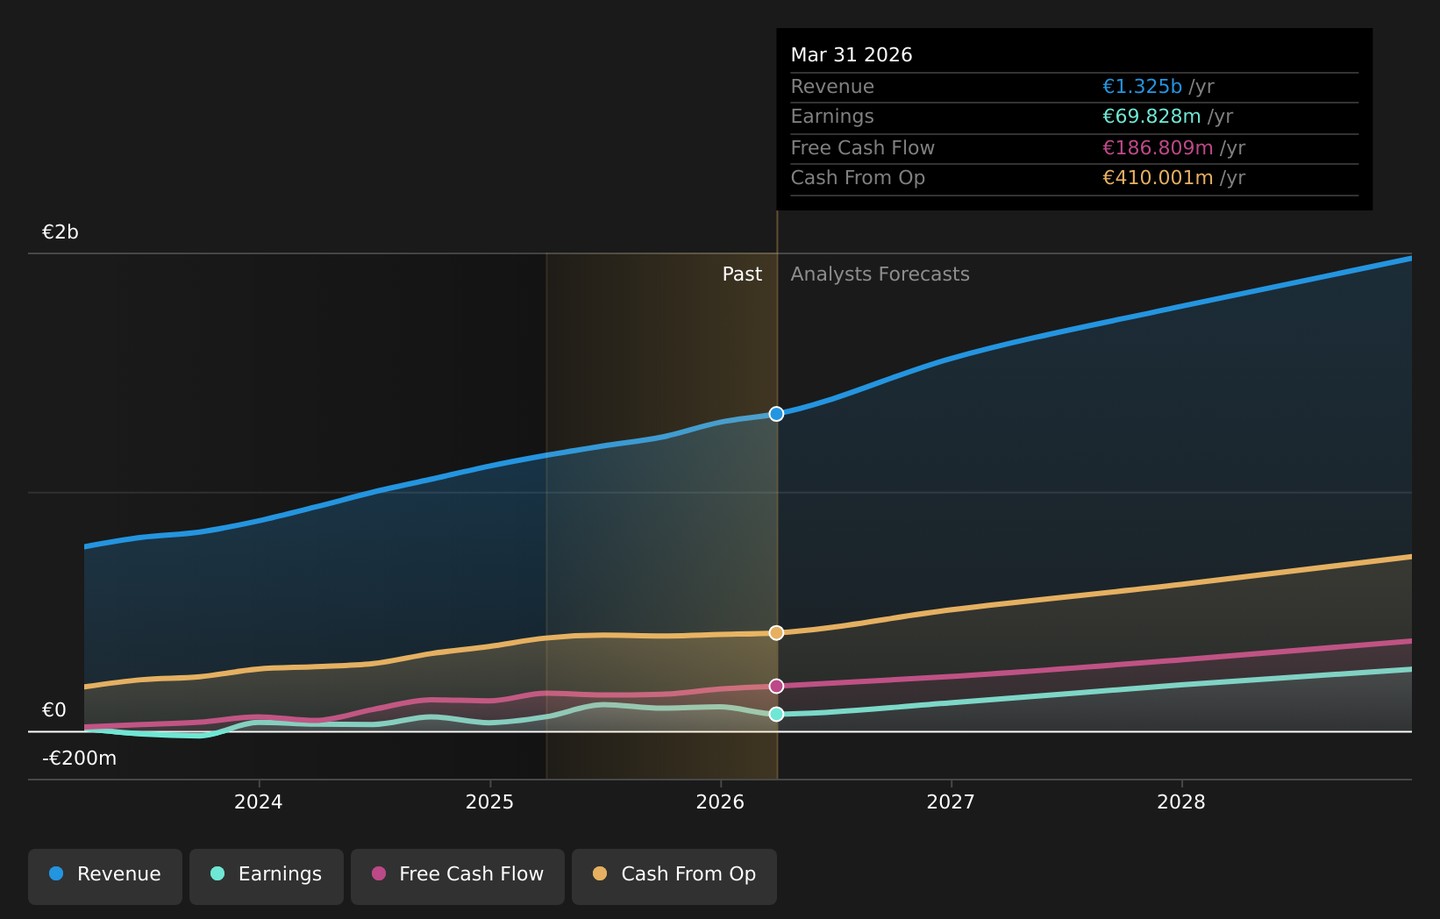Toggle the Earnings series legend button
Image resolution: width=1440 pixels, height=919 pixels.
[x=266, y=875]
